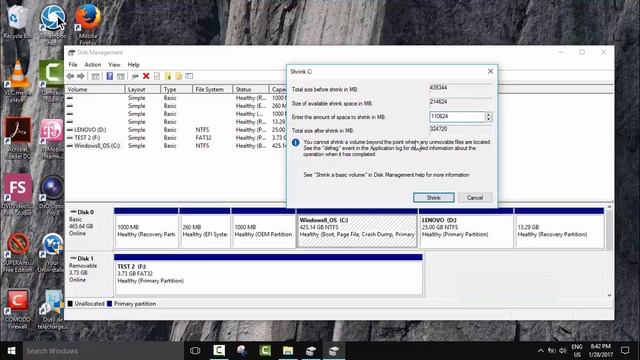Select the TEST 2 (F:) volume row

tap(176, 138)
